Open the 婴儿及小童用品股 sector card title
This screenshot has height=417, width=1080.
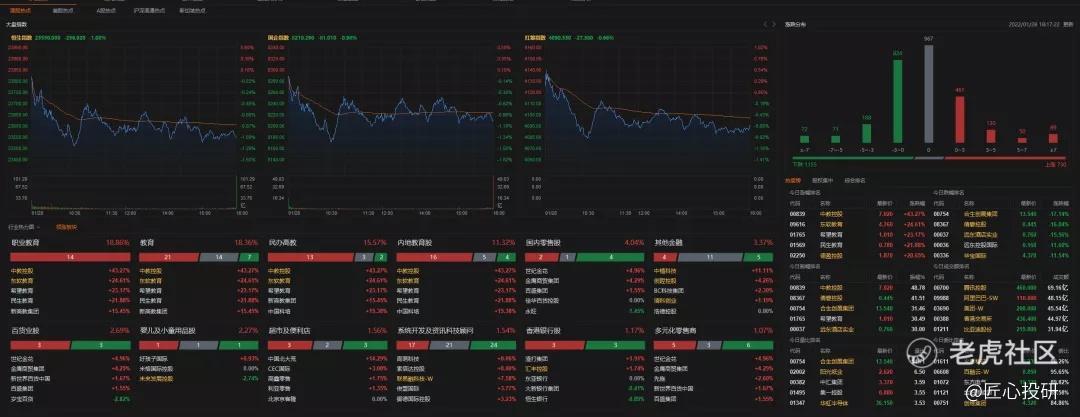(168, 331)
